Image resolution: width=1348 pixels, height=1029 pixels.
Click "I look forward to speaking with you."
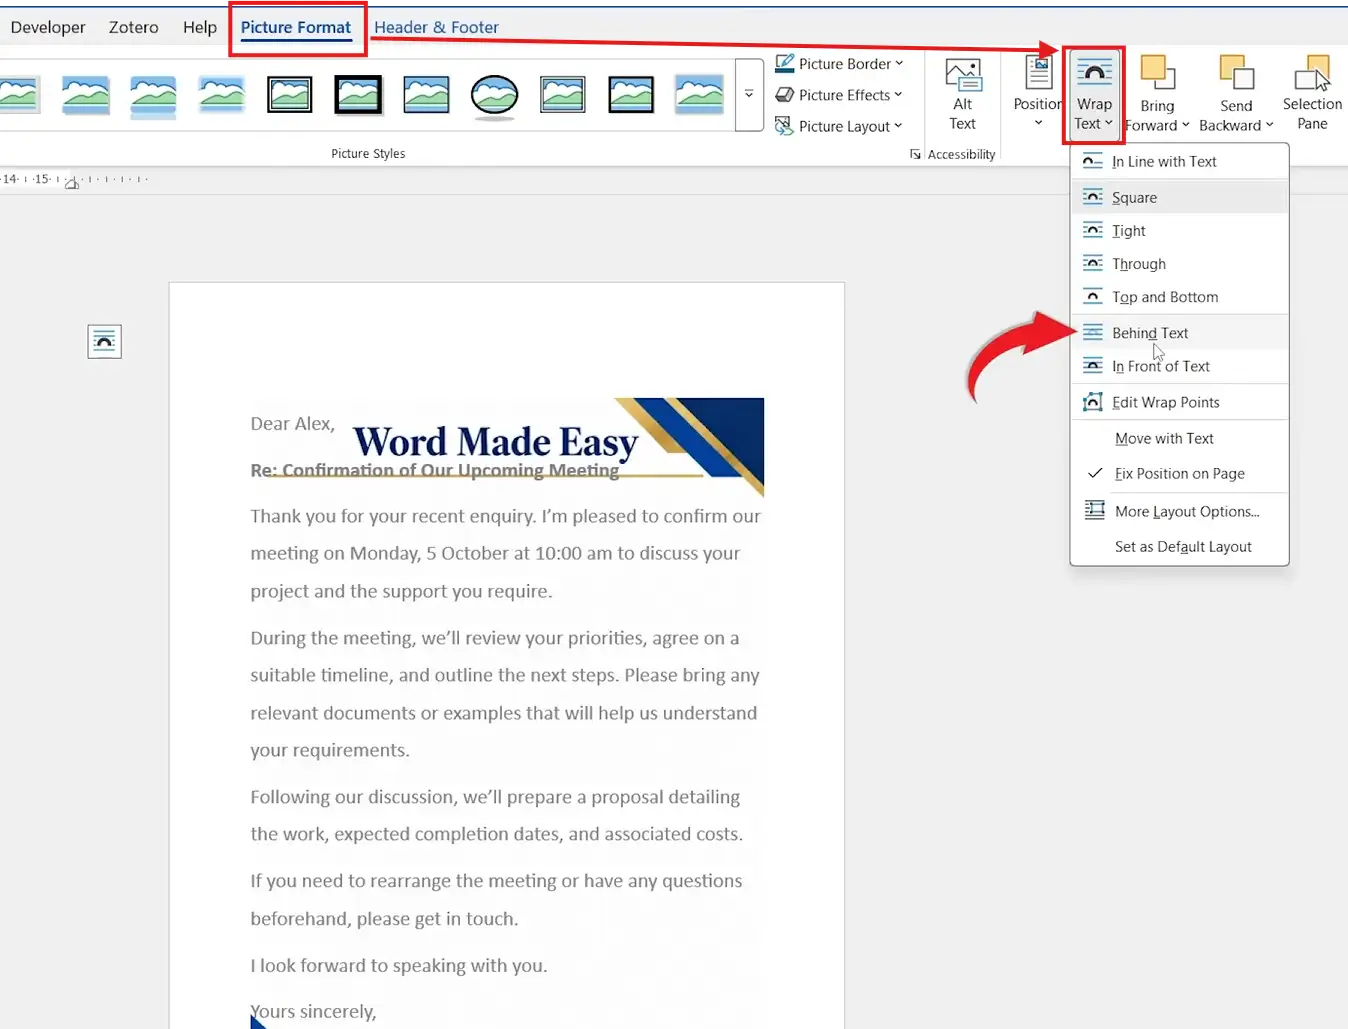[399, 966]
